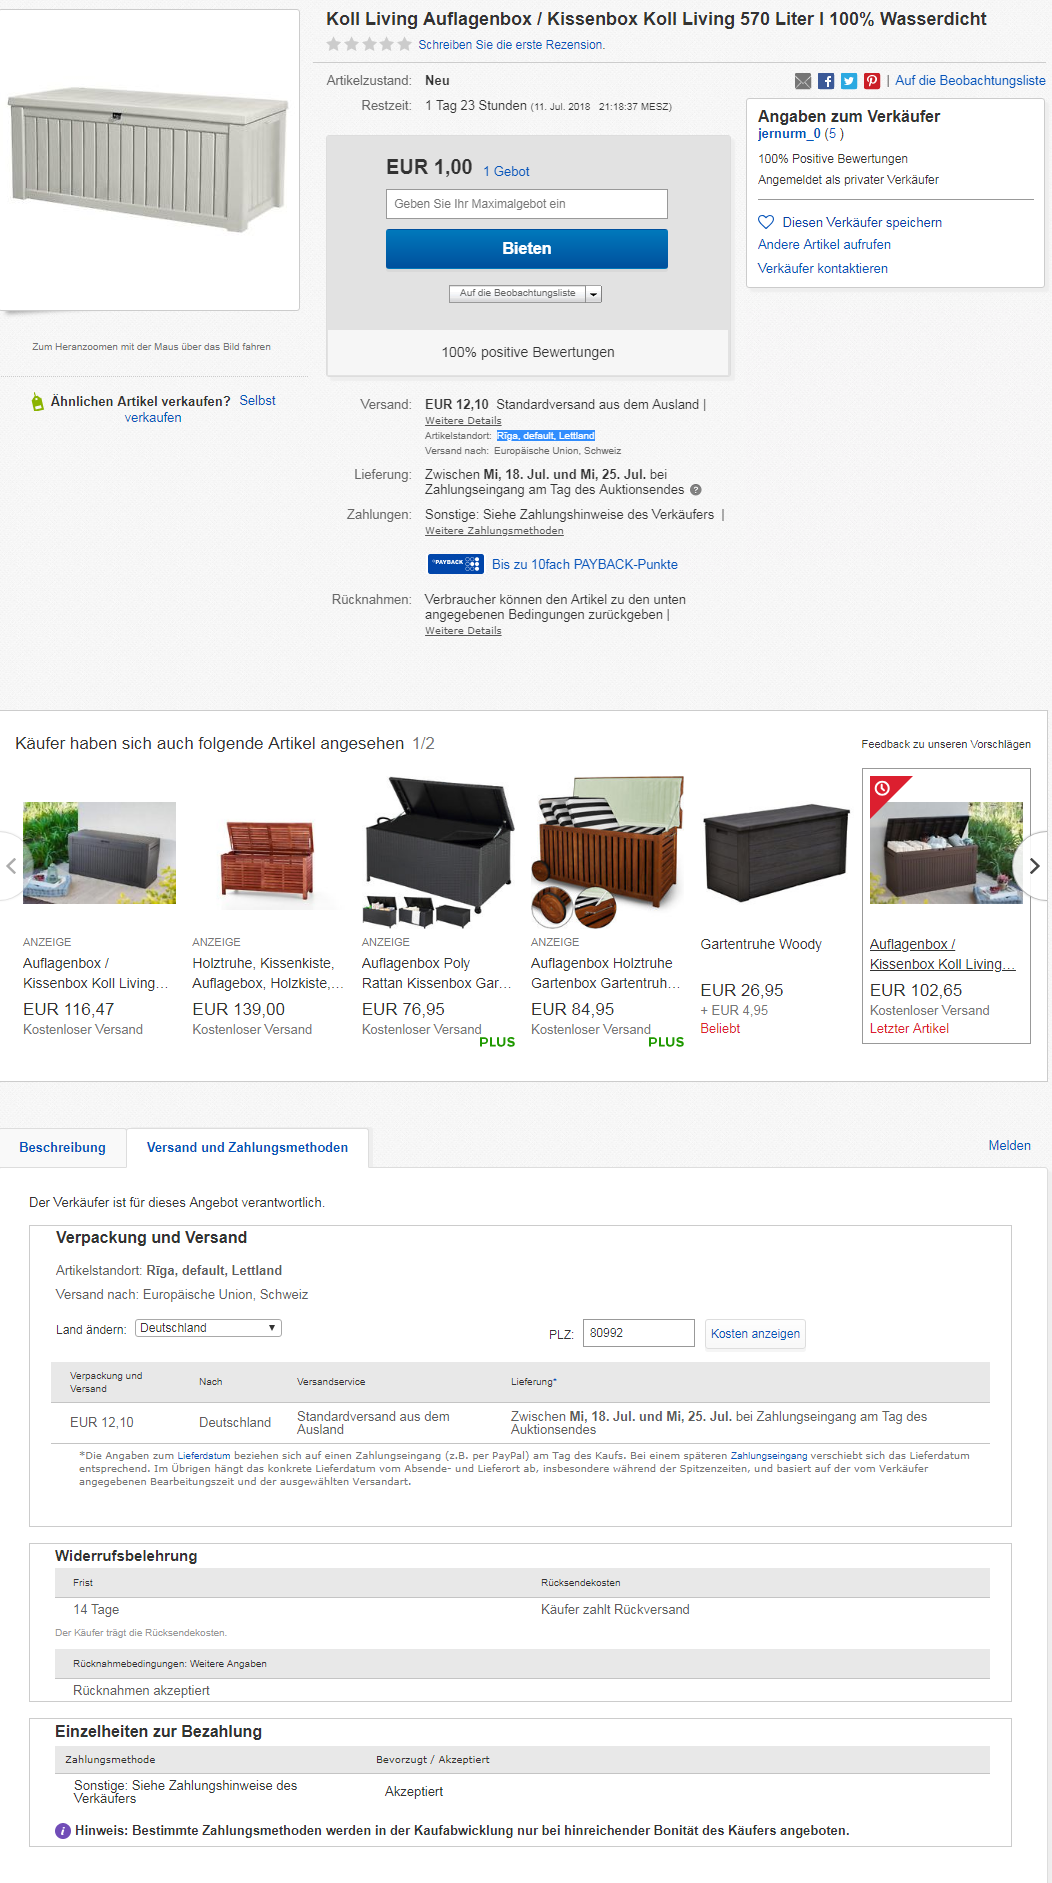Open Beobachtungsliste dropdown arrow below Bieten

point(594,294)
